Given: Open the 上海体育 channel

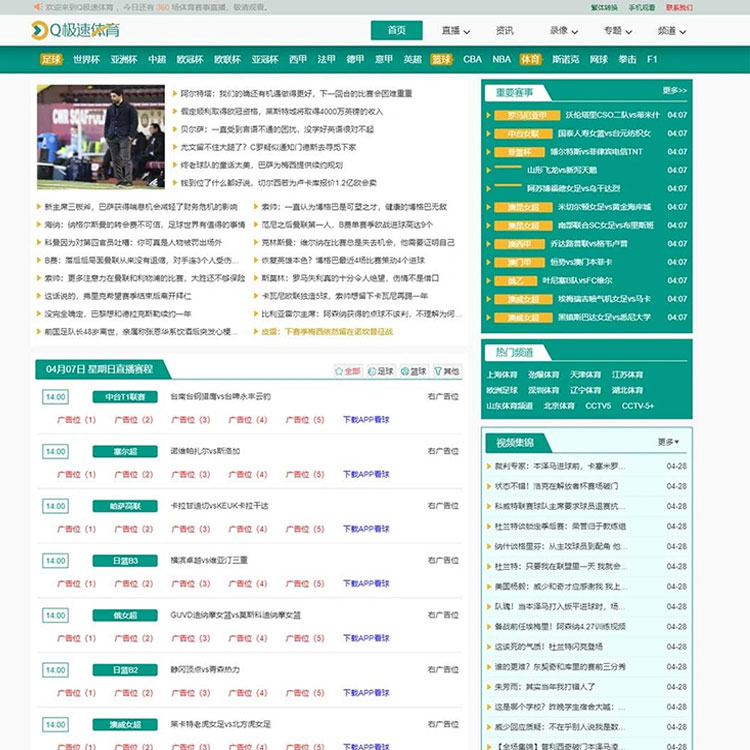Looking at the screenshot, I should (502, 375).
